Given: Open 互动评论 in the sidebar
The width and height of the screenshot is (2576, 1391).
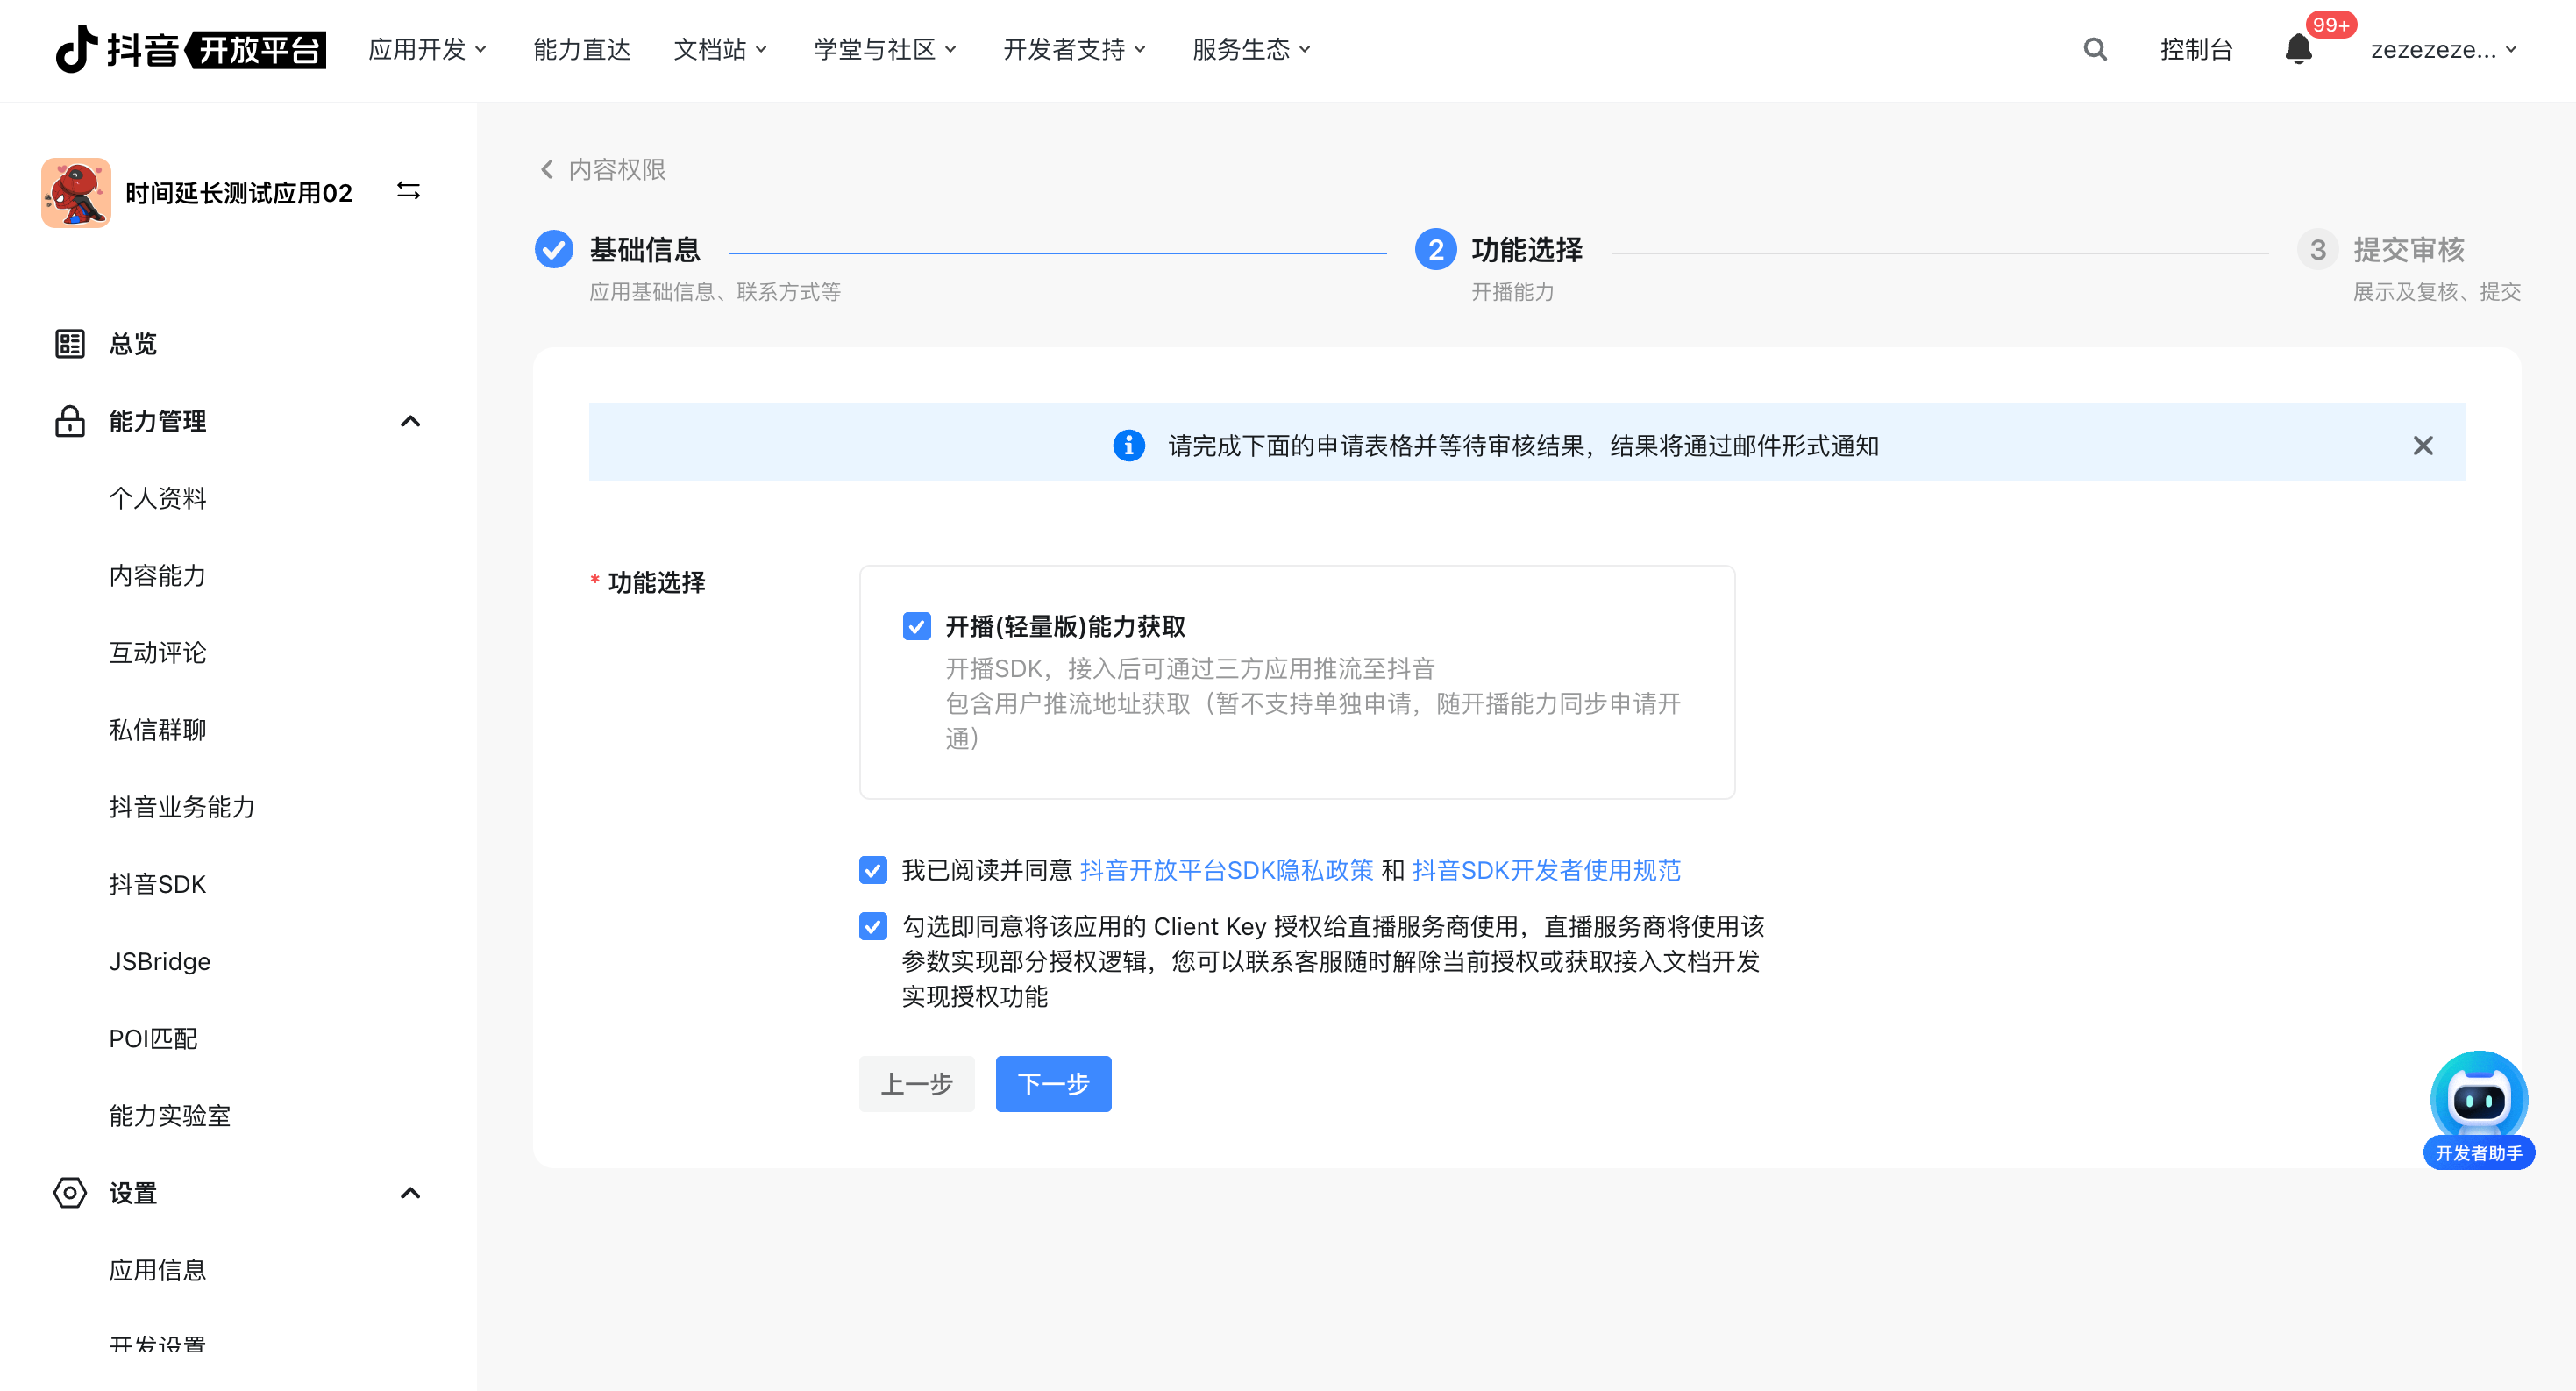Looking at the screenshot, I should point(158,652).
